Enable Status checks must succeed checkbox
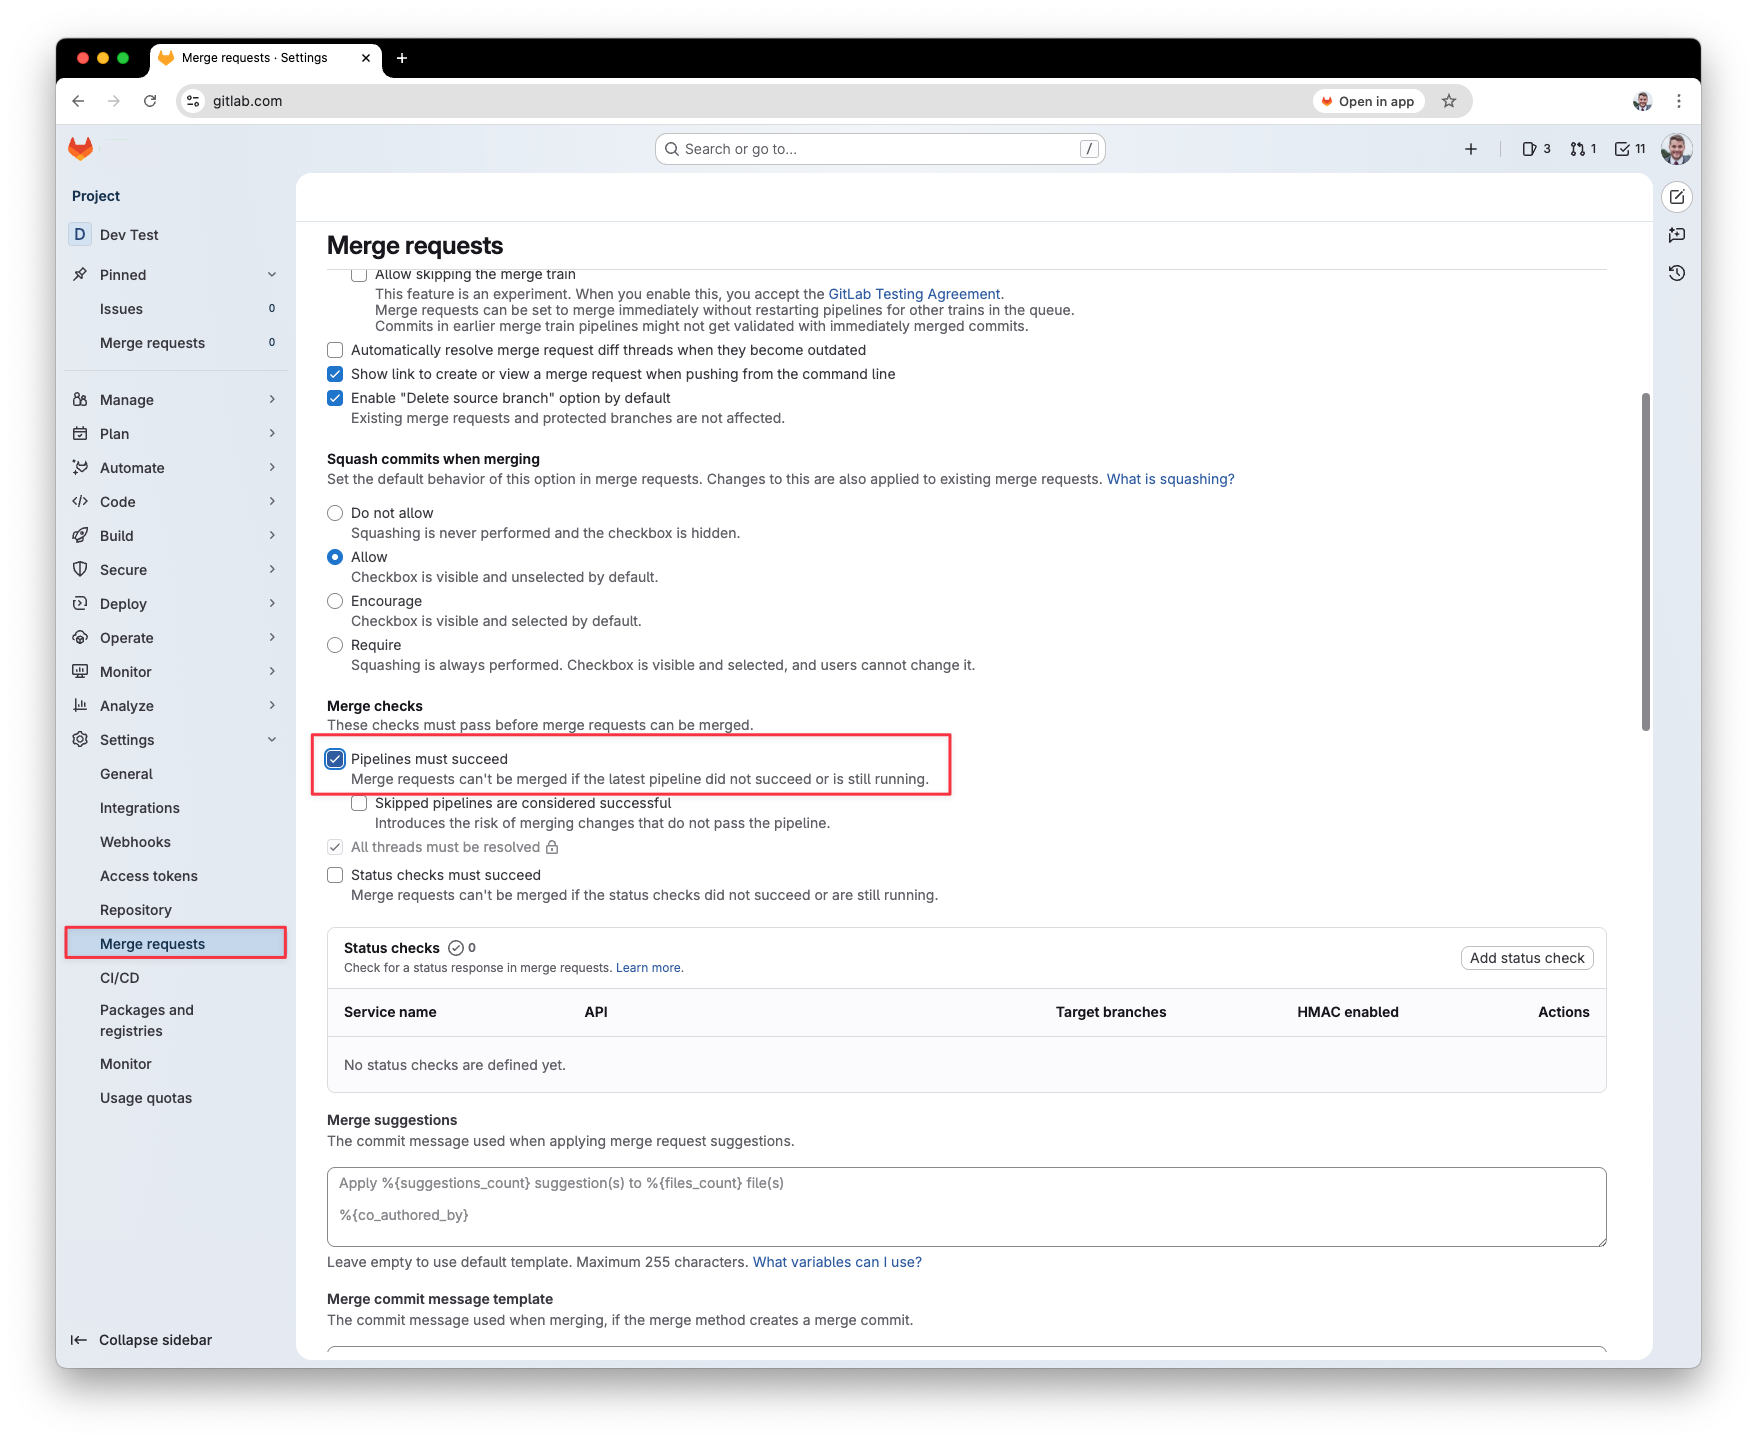Image resolution: width=1757 pixels, height=1442 pixels. coord(335,875)
